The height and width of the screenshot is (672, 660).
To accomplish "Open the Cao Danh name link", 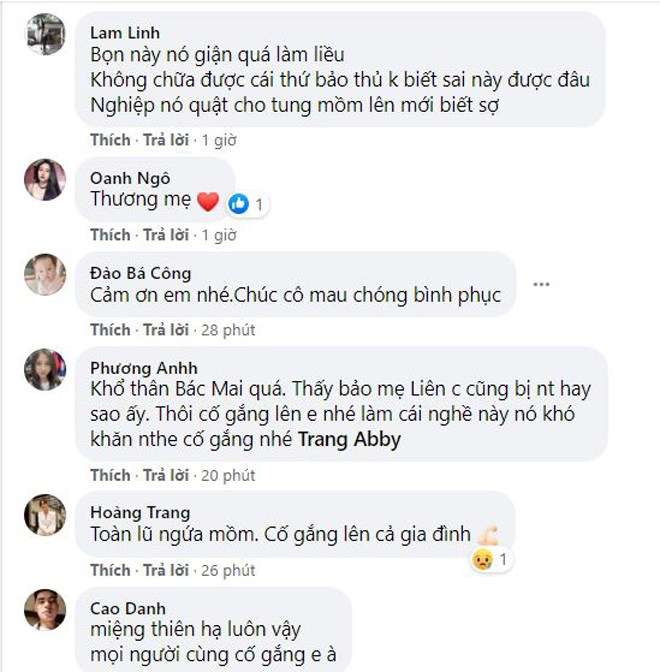I will tap(127, 608).
